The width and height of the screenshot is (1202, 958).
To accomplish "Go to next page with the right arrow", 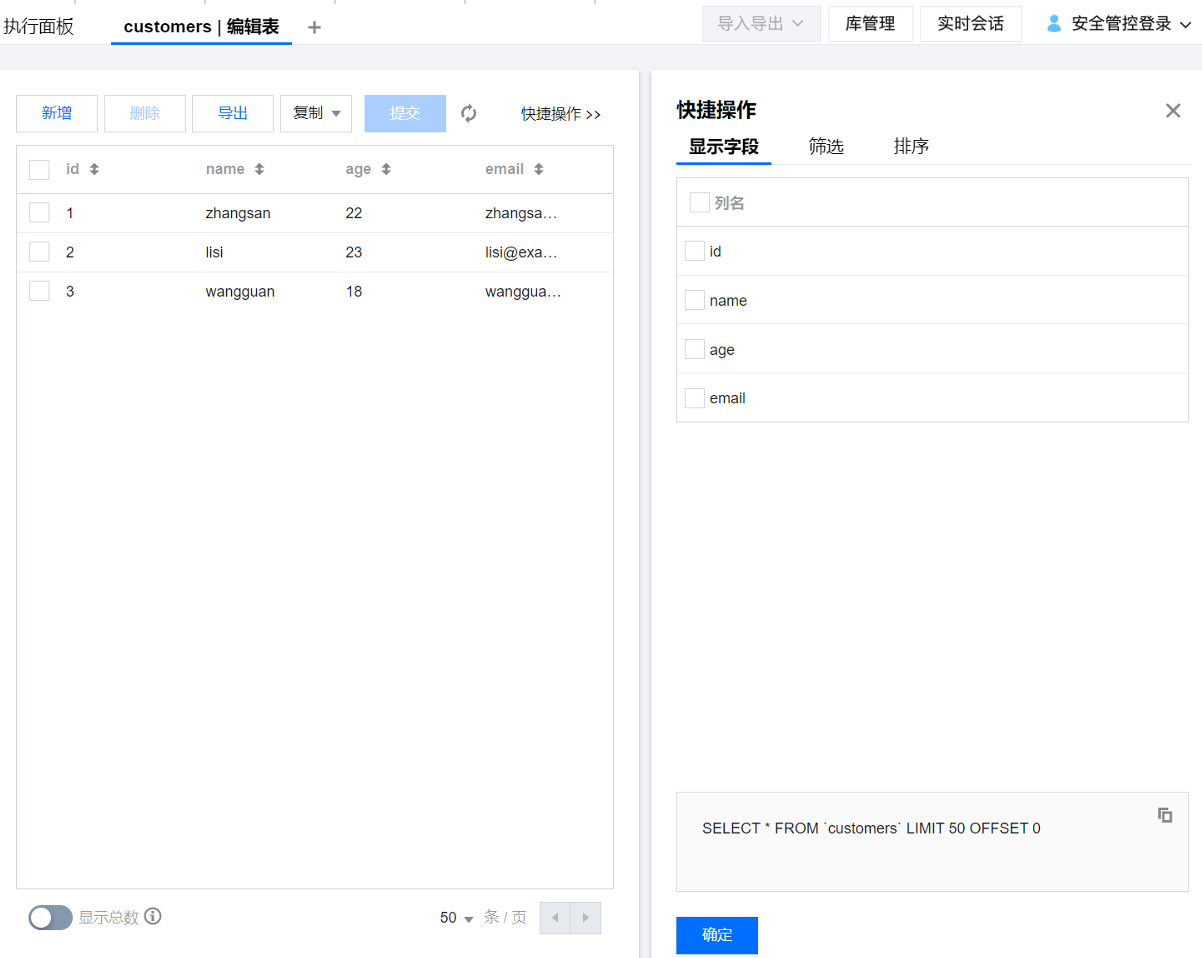I will [x=586, y=918].
